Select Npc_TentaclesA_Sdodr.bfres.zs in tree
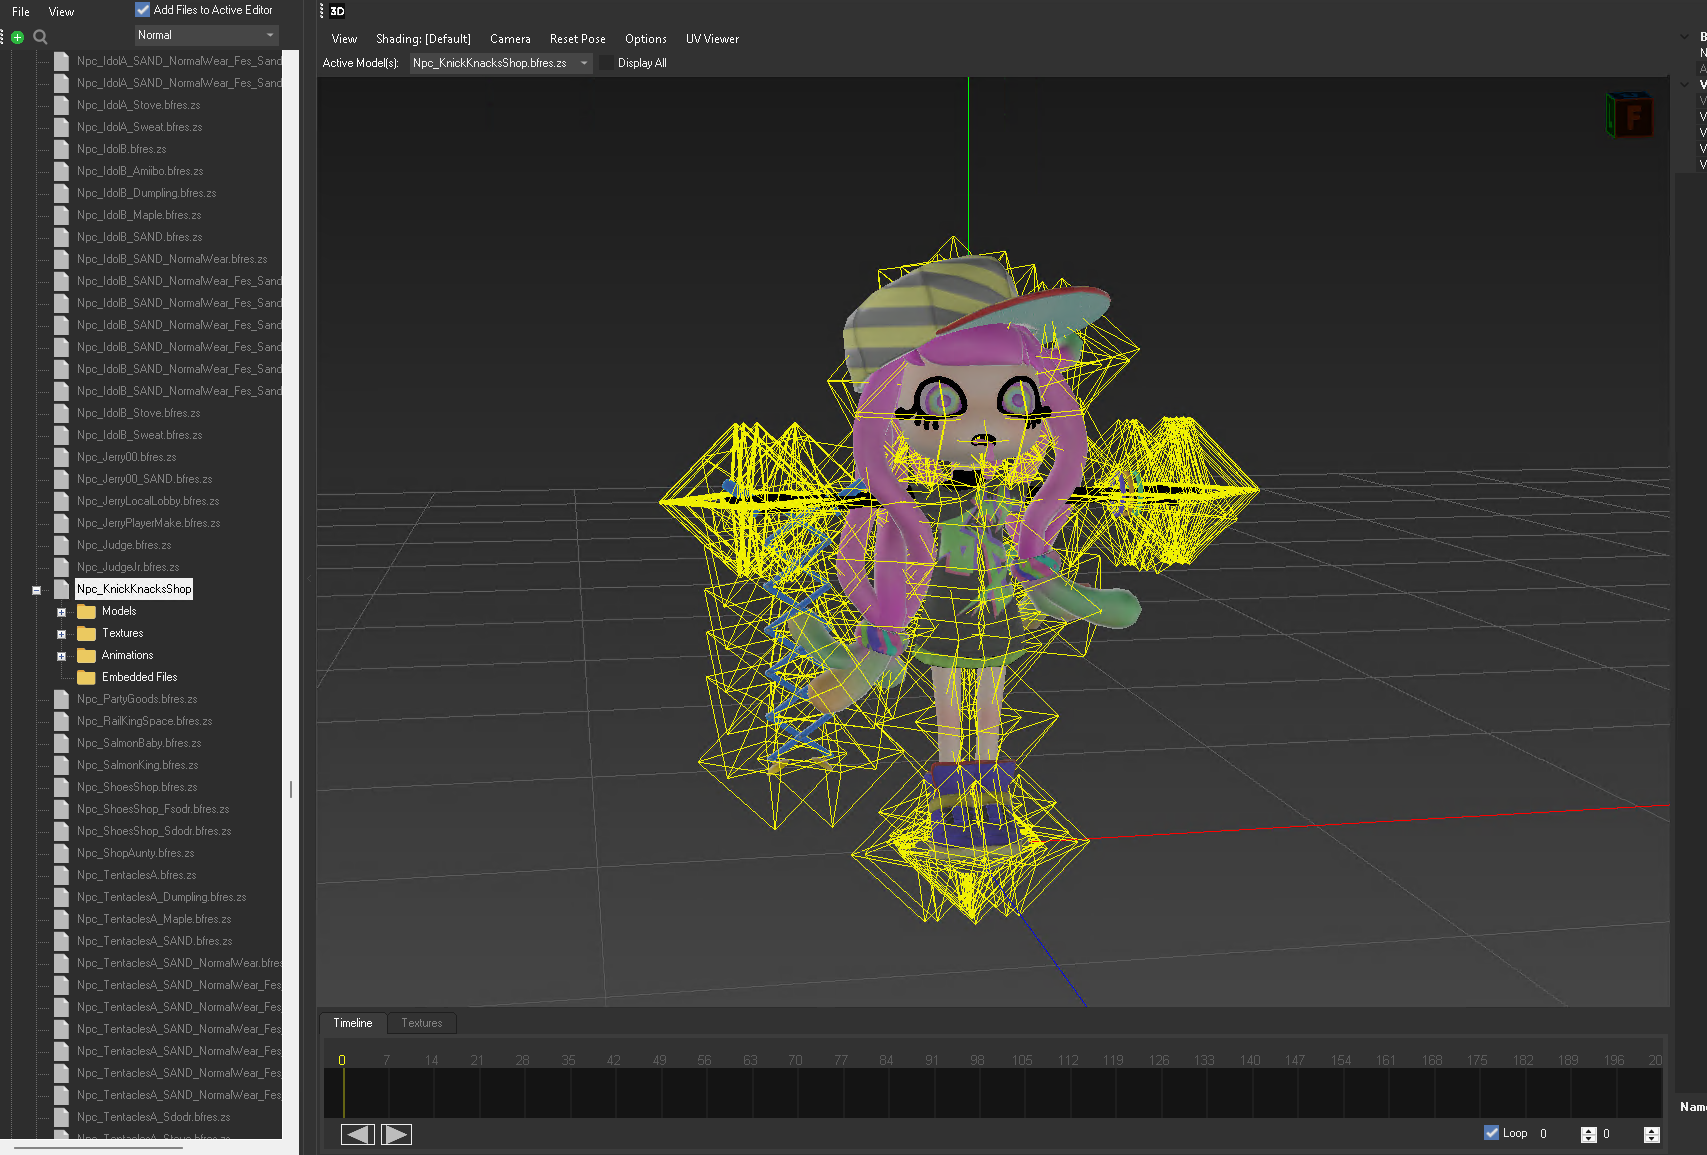This screenshot has width=1707, height=1155. (153, 1117)
